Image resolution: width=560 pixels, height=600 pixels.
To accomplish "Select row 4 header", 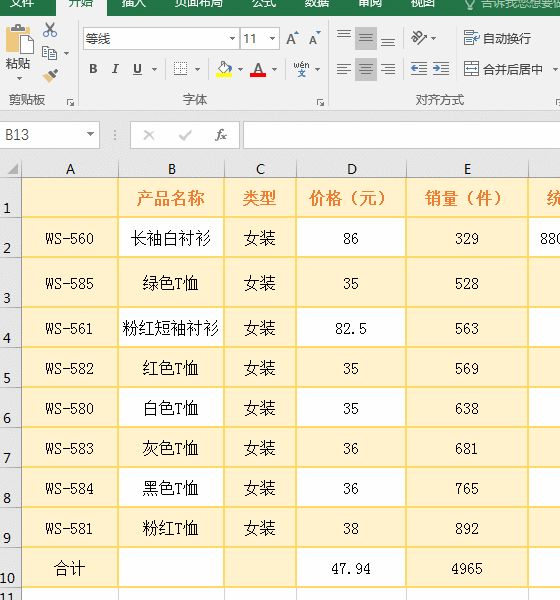I will click(x=10, y=327).
